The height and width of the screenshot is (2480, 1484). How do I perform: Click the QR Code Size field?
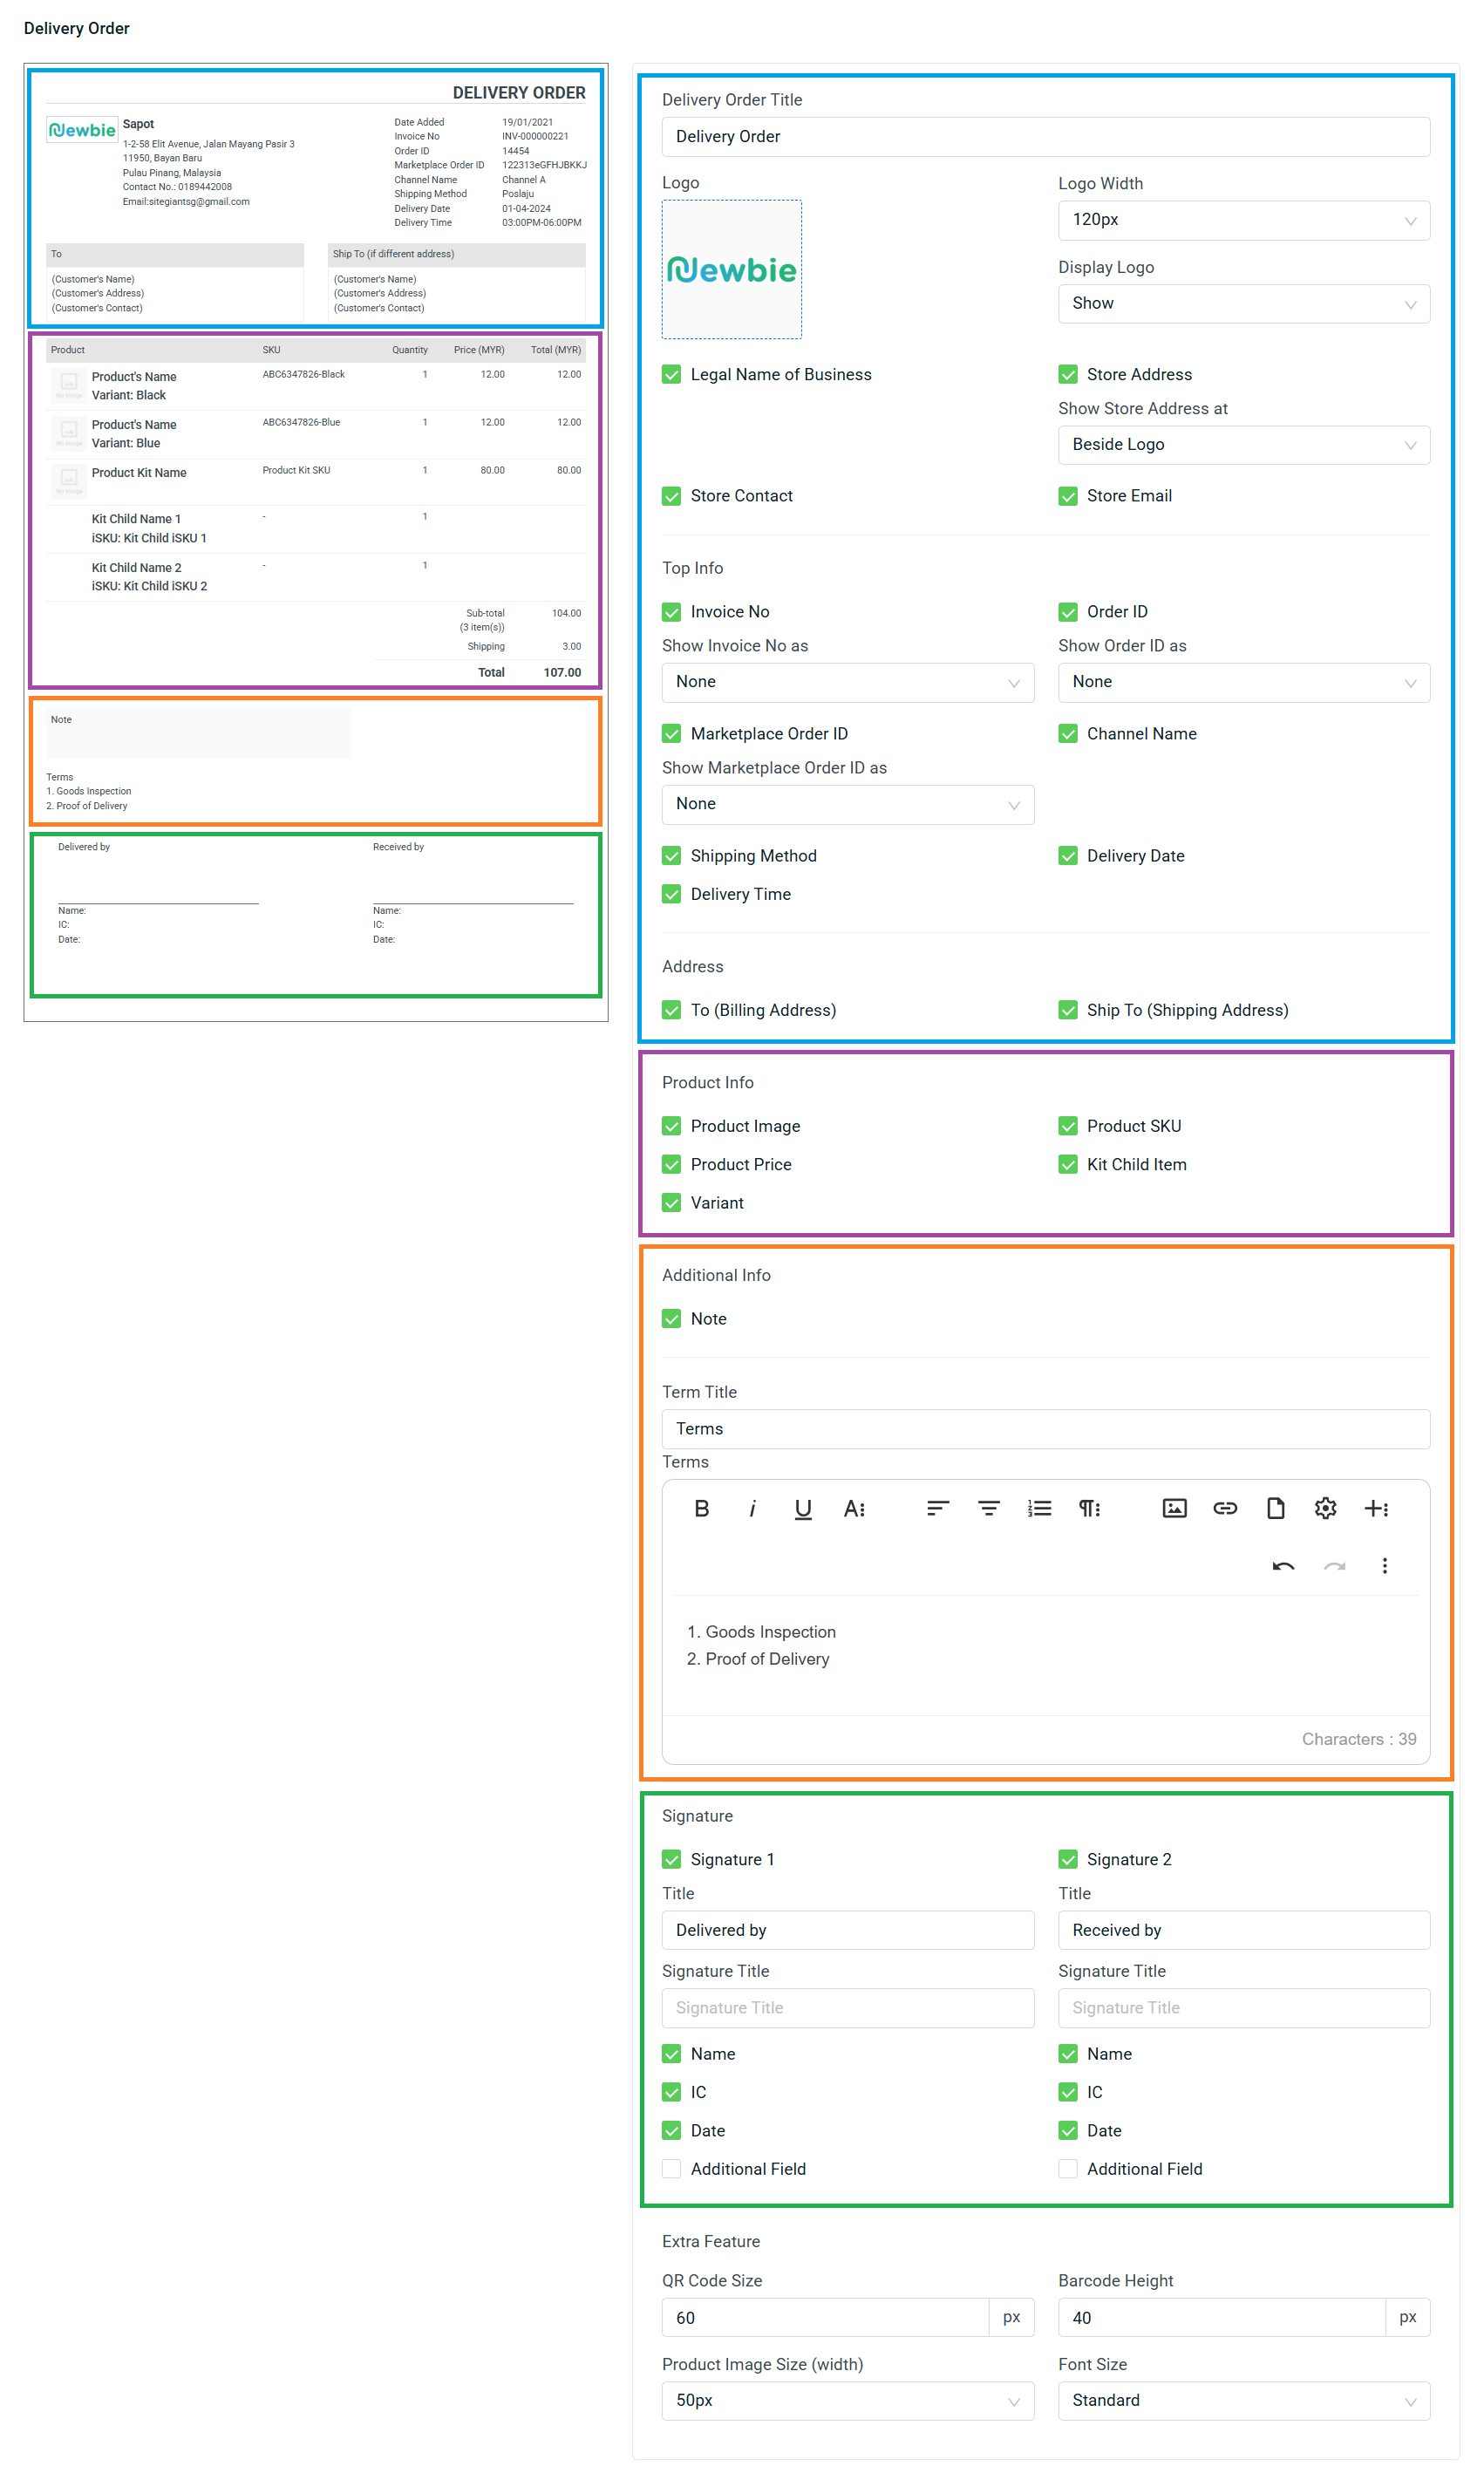[x=825, y=2317]
